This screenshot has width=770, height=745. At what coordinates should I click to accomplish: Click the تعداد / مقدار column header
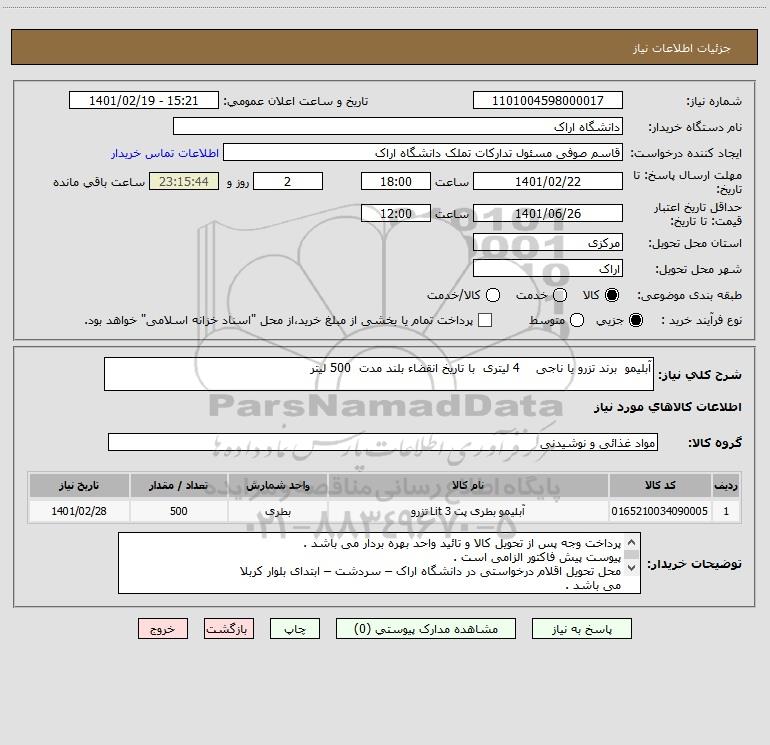click(x=179, y=485)
